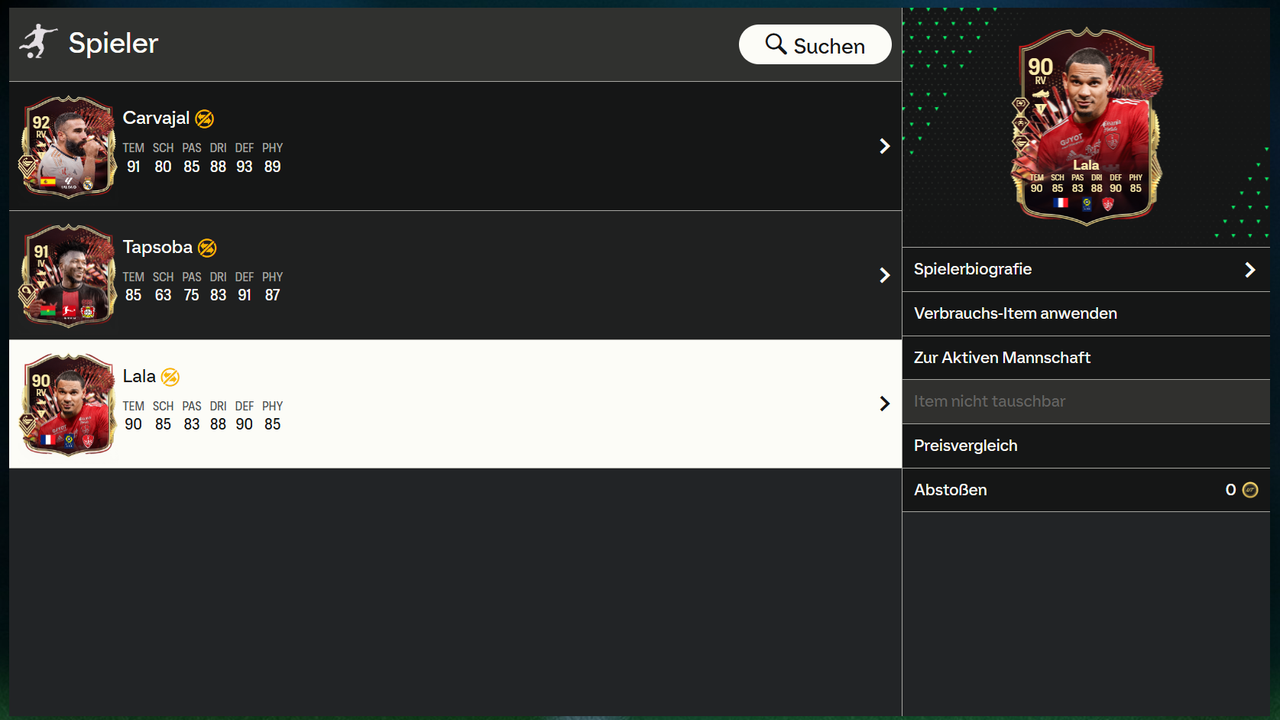Click the untradeable badge next to Lala
1280x720 pixels.
(170, 377)
